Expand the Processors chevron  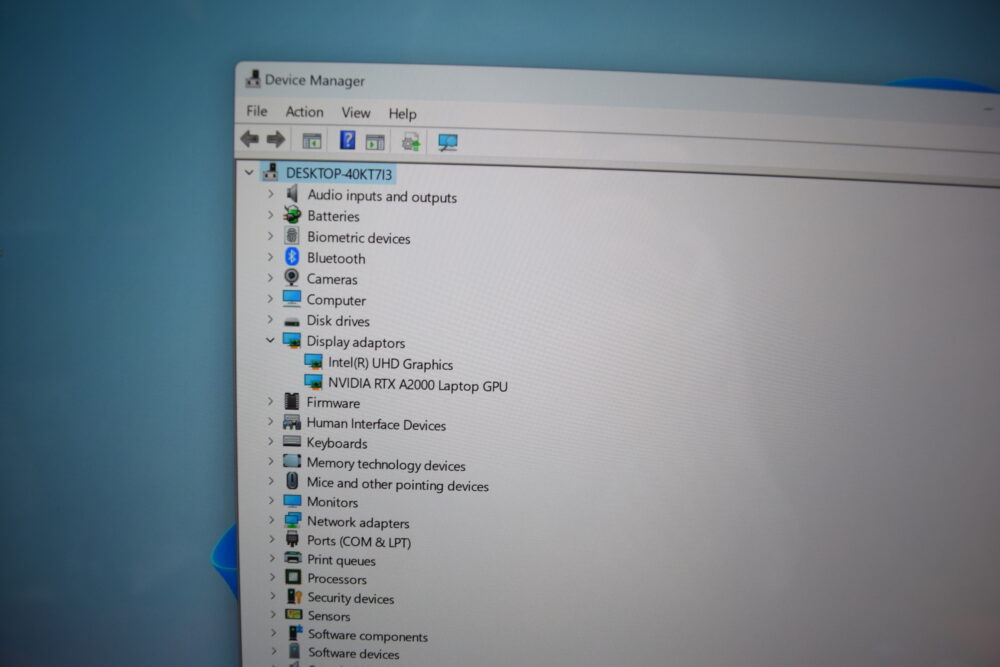[x=272, y=576]
